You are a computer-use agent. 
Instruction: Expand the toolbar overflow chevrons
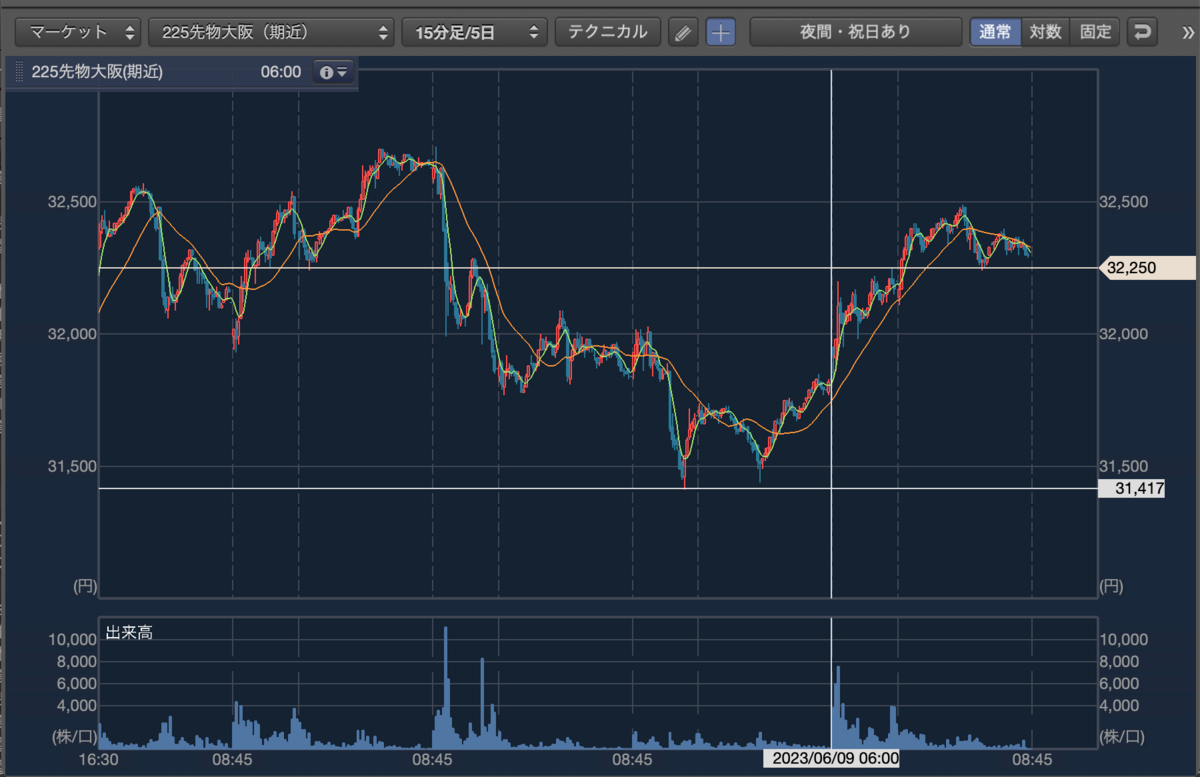point(1186,32)
